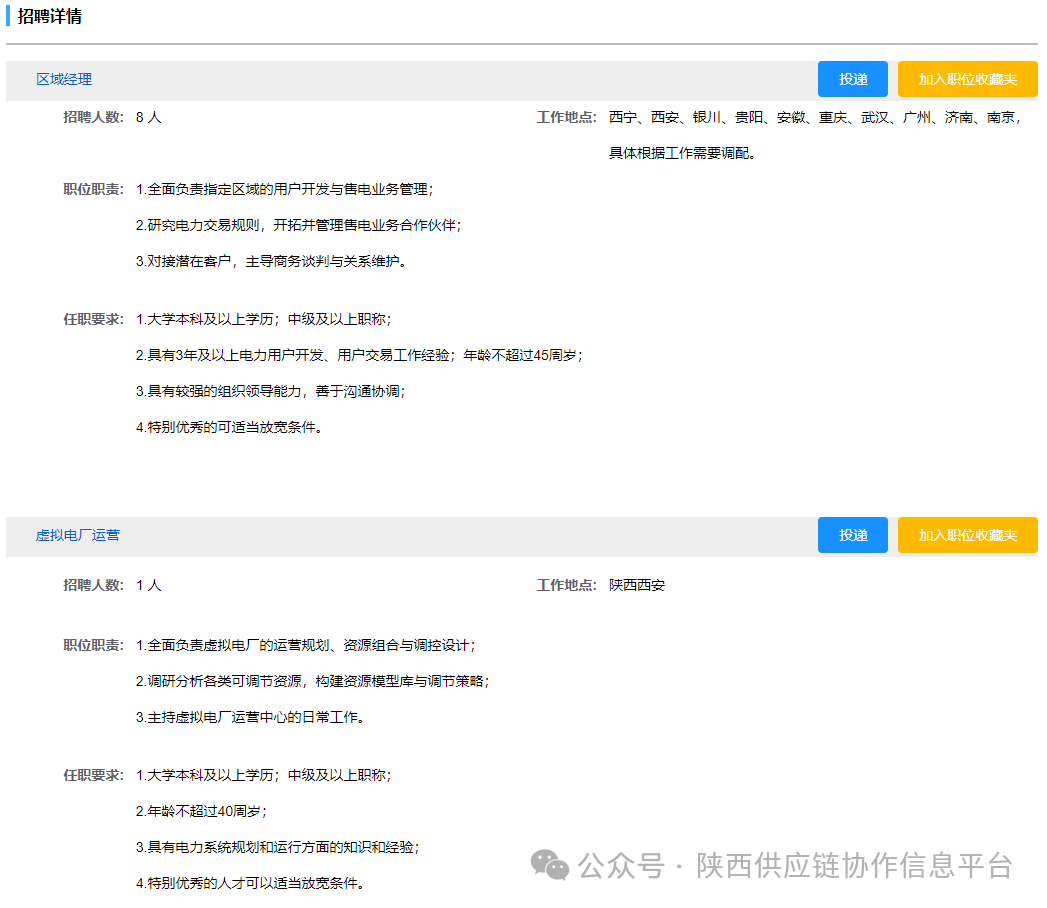Screen dimensions: 1047x908
Task: Click the 任职要求 label in 虚拟电厂运营 section
Action: tap(93, 776)
